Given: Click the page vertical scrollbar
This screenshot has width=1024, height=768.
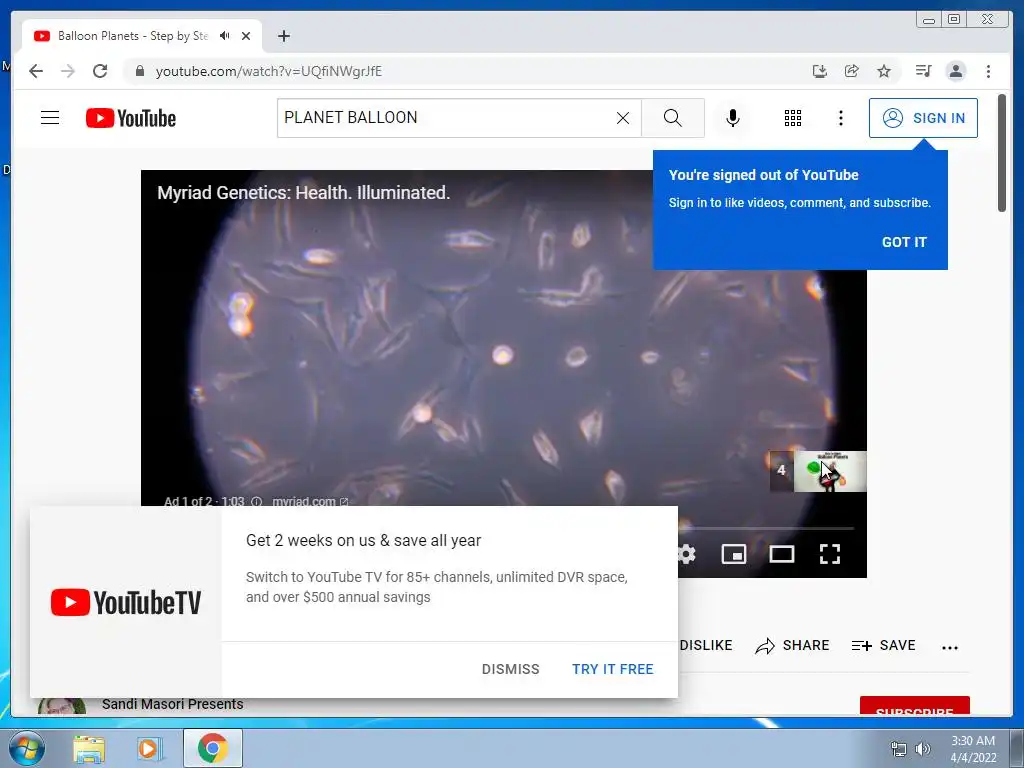Looking at the screenshot, I should click(1002, 153).
